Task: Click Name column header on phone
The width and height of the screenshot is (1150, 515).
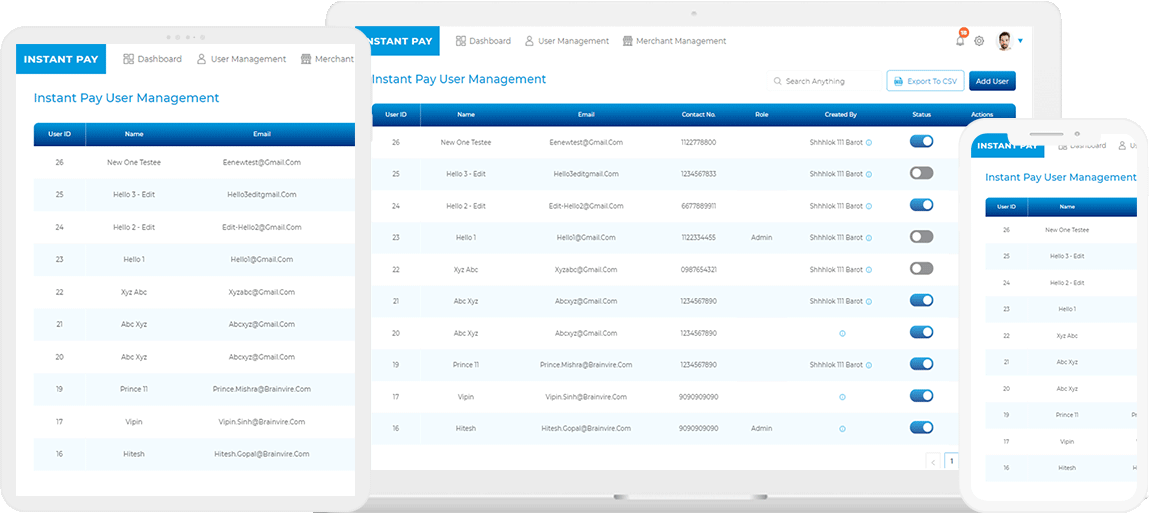Action: pyautogui.click(x=1067, y=207)
